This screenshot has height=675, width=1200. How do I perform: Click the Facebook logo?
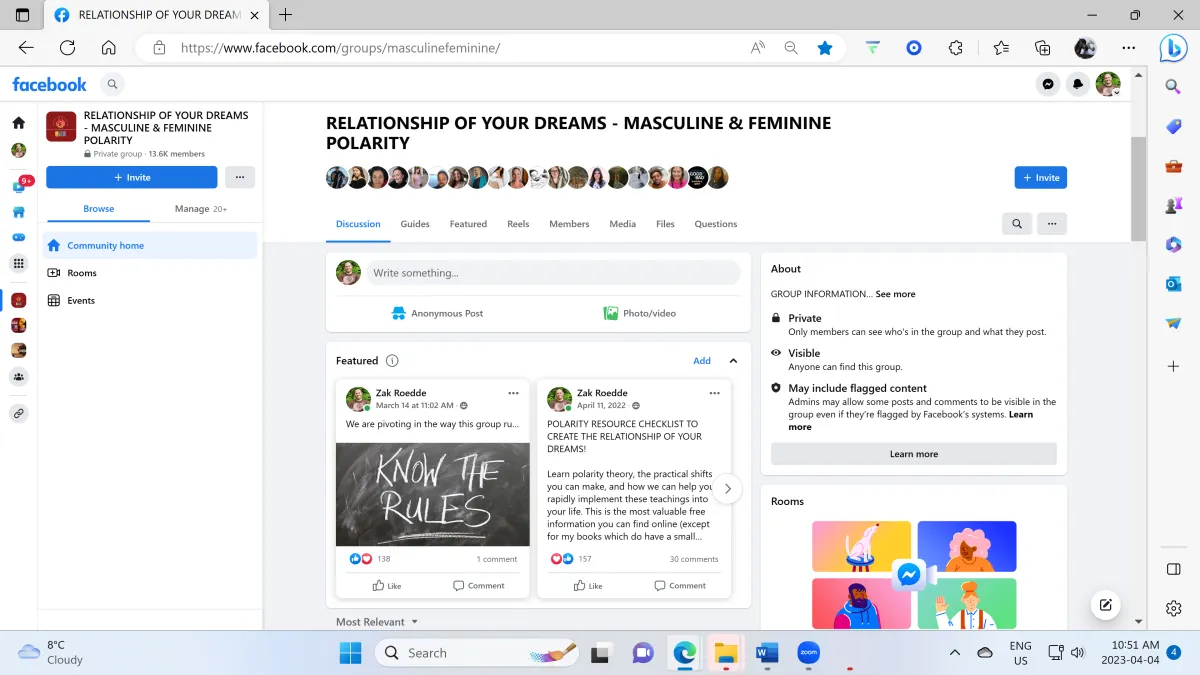point(49,85)
